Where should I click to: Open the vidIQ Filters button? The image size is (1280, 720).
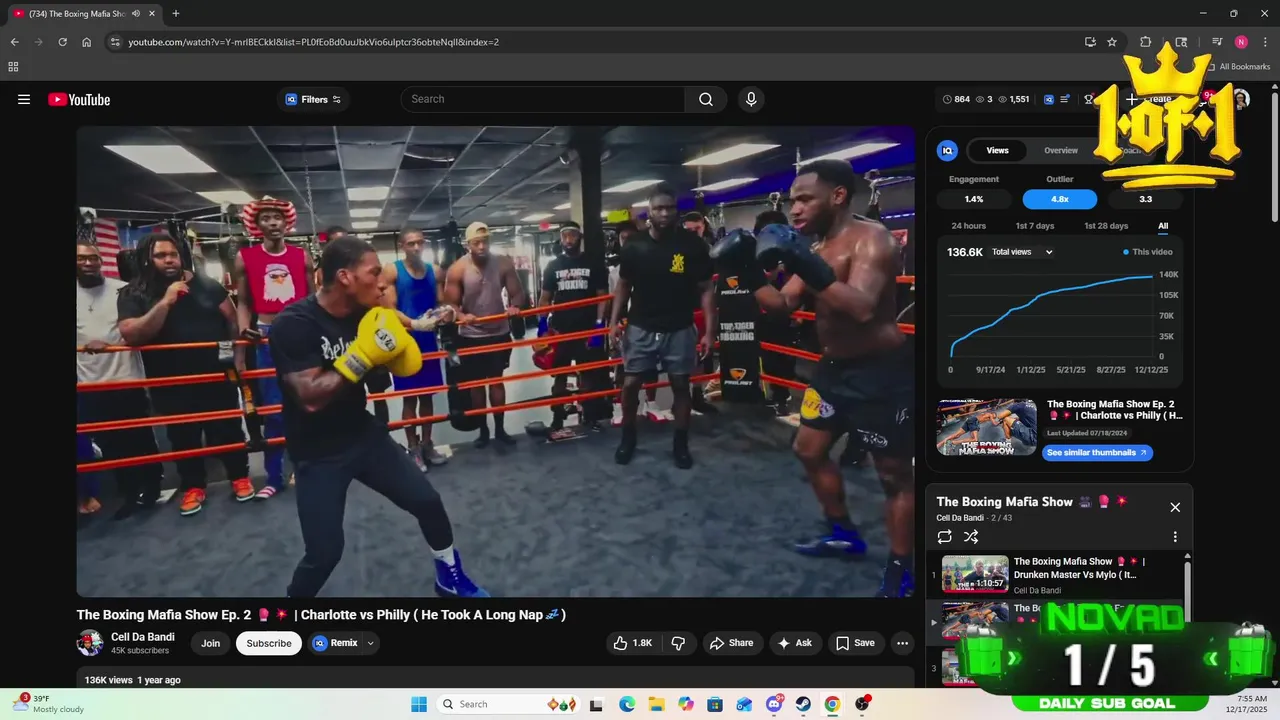[313, 99]
